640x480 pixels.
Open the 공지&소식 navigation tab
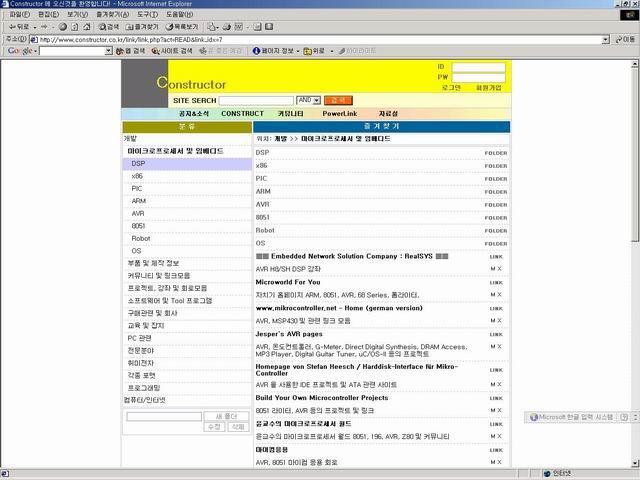194,113
